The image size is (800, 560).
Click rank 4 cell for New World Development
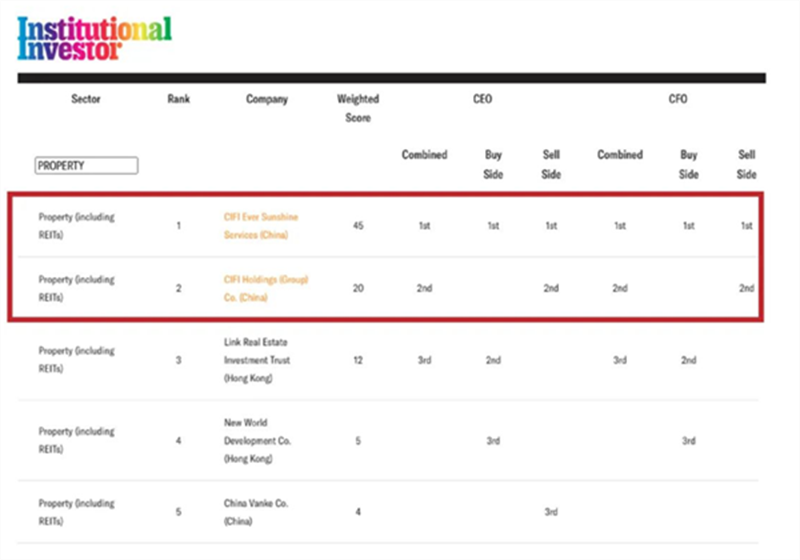(179, 441)
